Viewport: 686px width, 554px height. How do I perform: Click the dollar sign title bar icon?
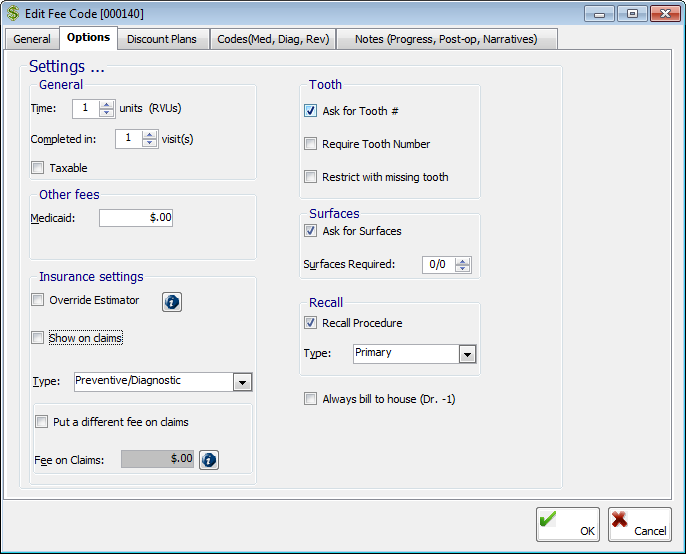click(x=13, y=13)
